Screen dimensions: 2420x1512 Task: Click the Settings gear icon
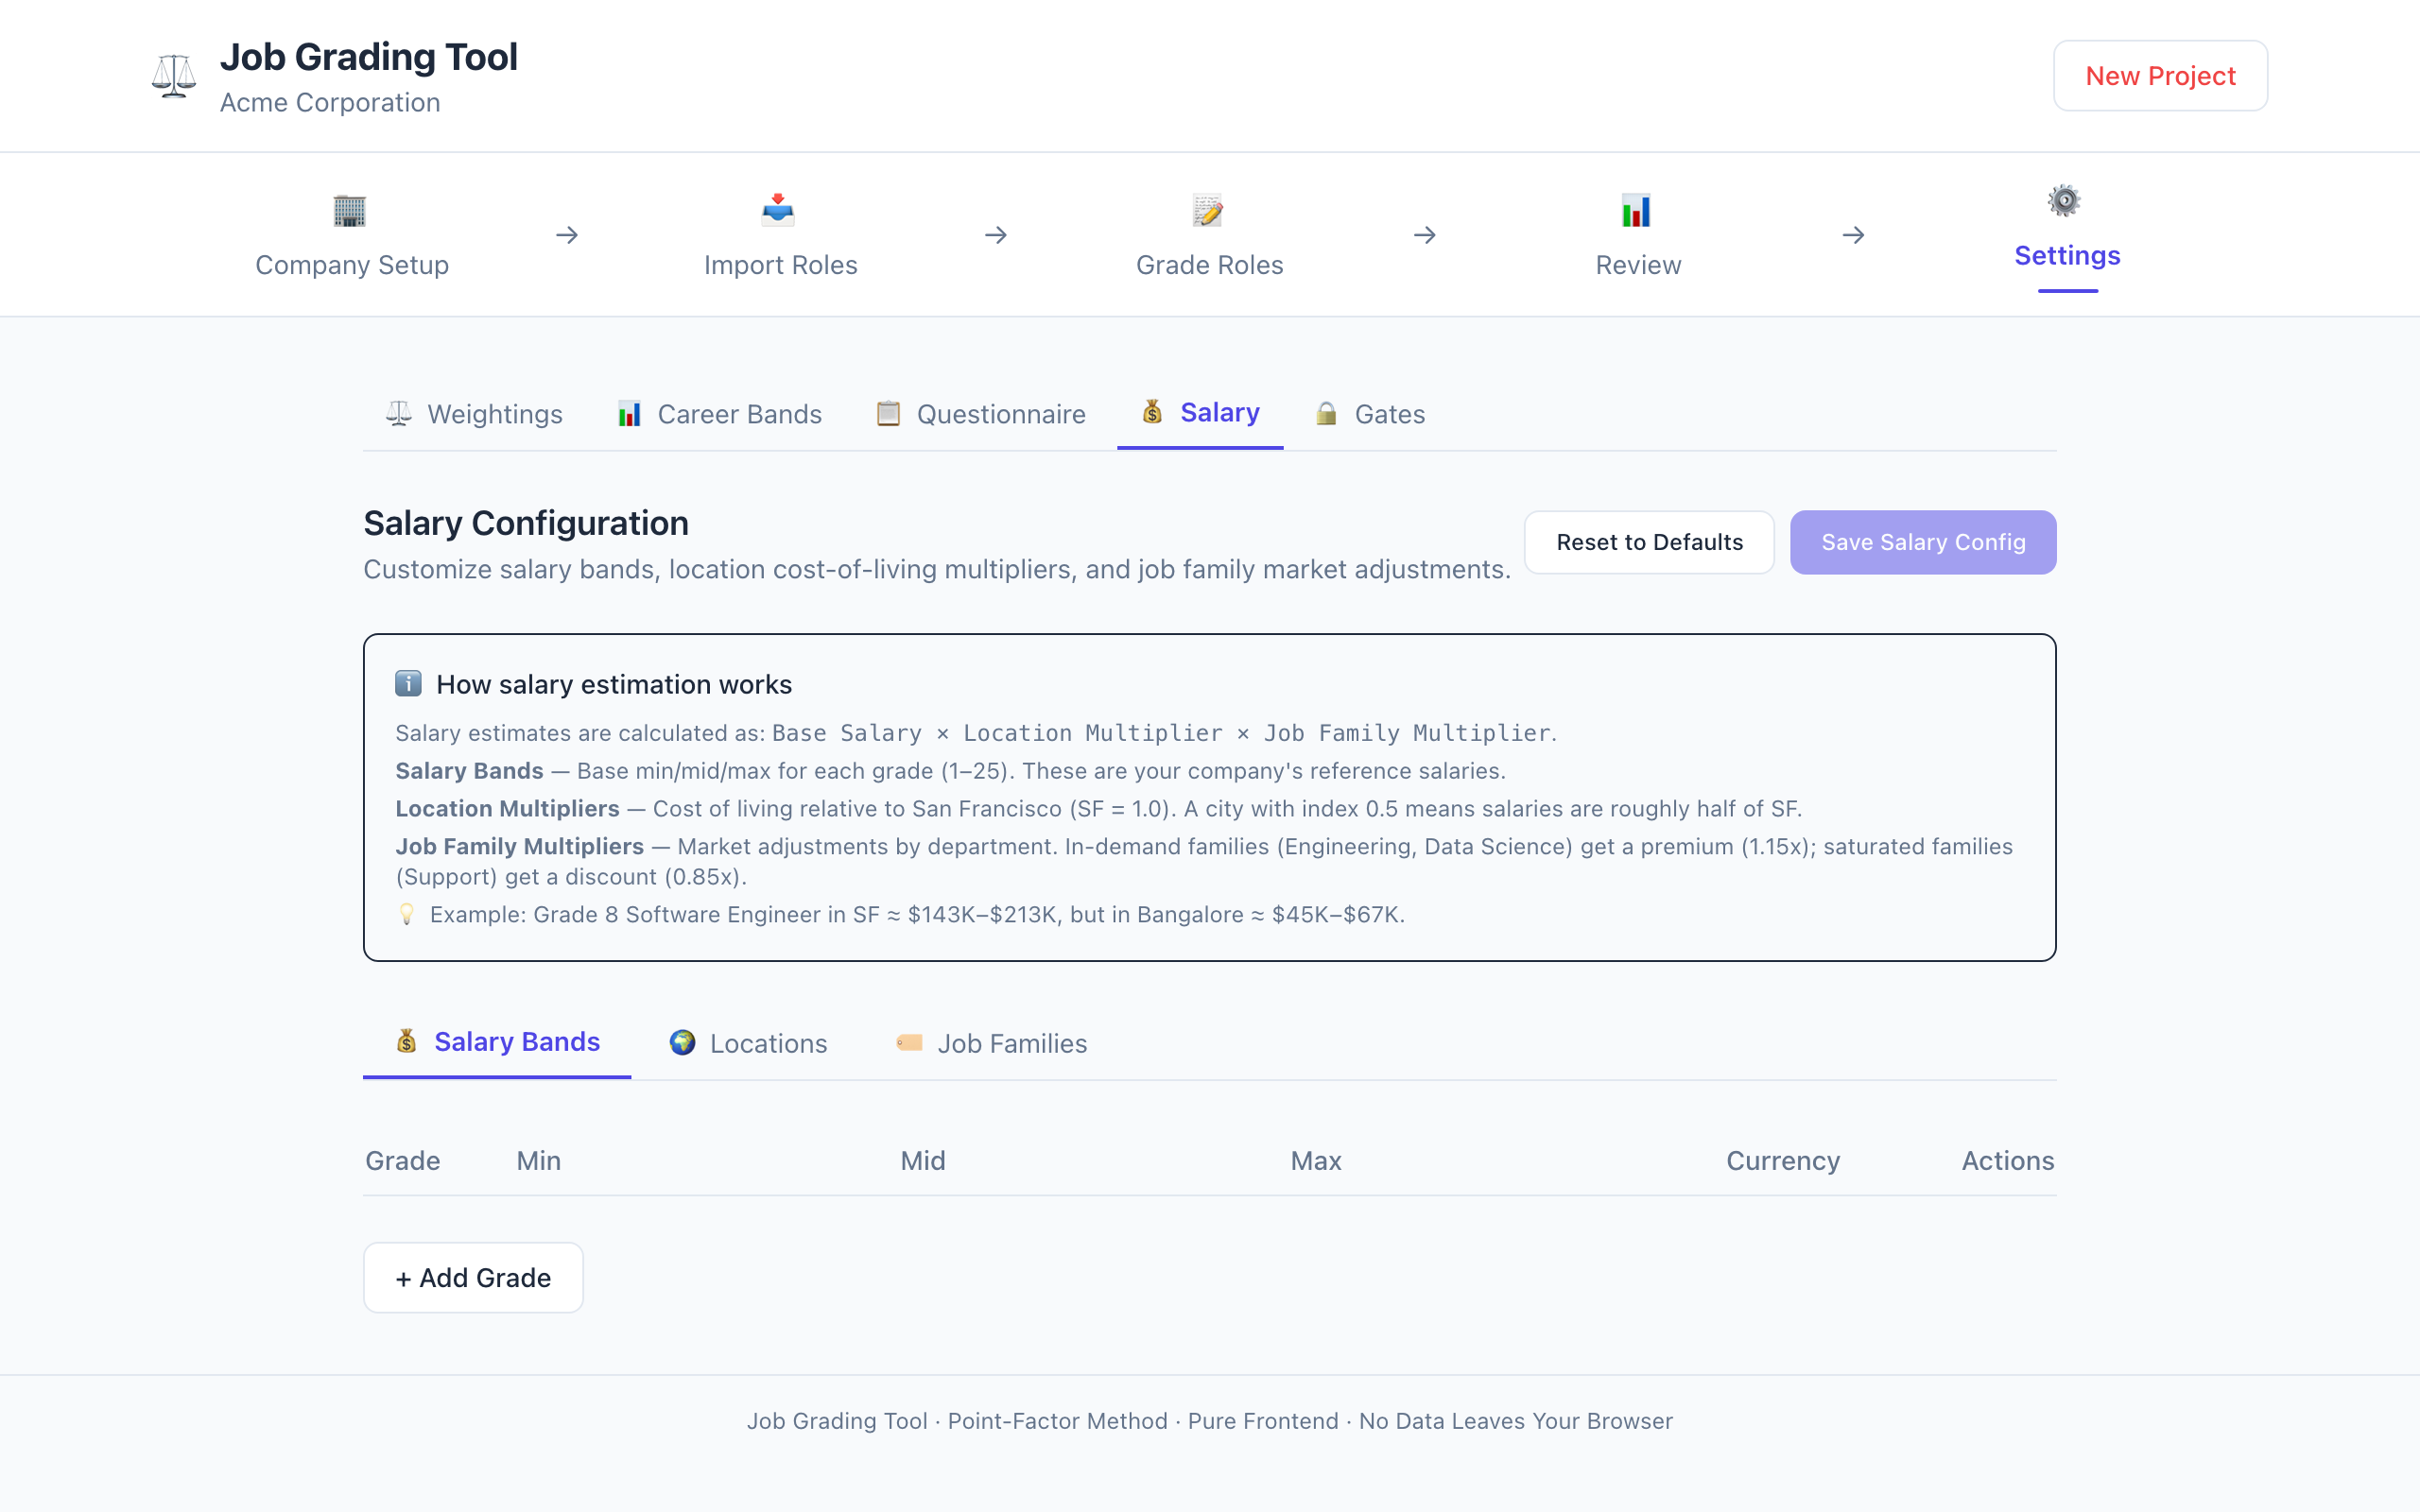pyautogui.click(x=2064, y=201)
